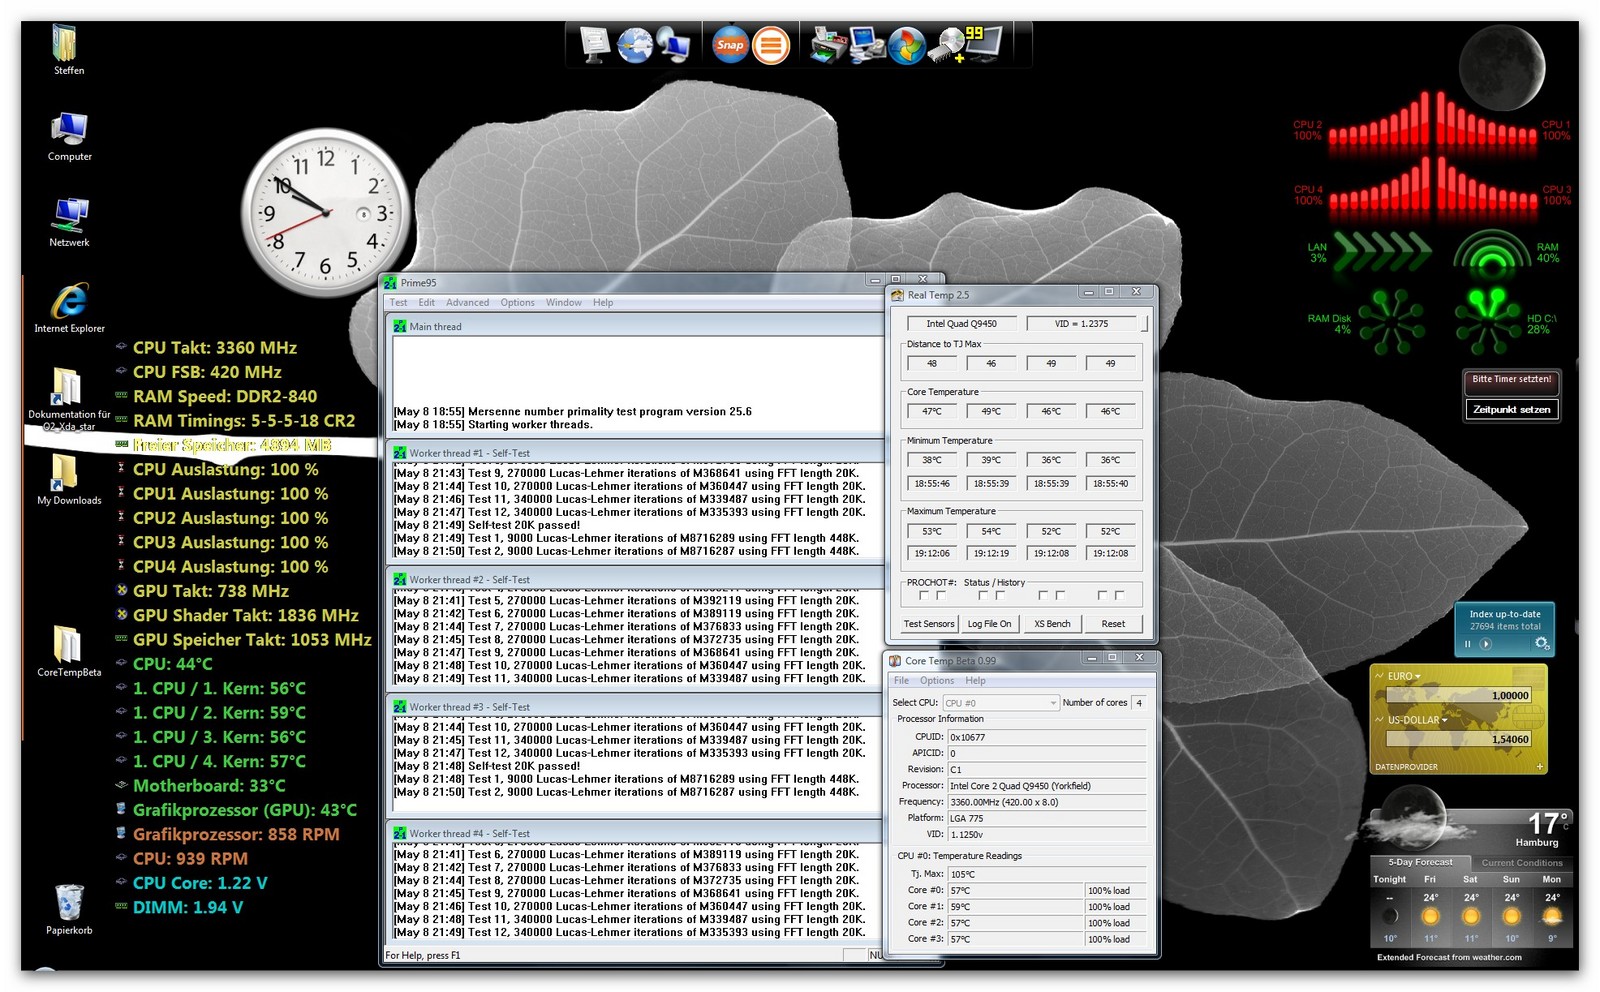
Task: Open the US-DOLLAR currency dropdown
Action: (x=1416, y=720)
